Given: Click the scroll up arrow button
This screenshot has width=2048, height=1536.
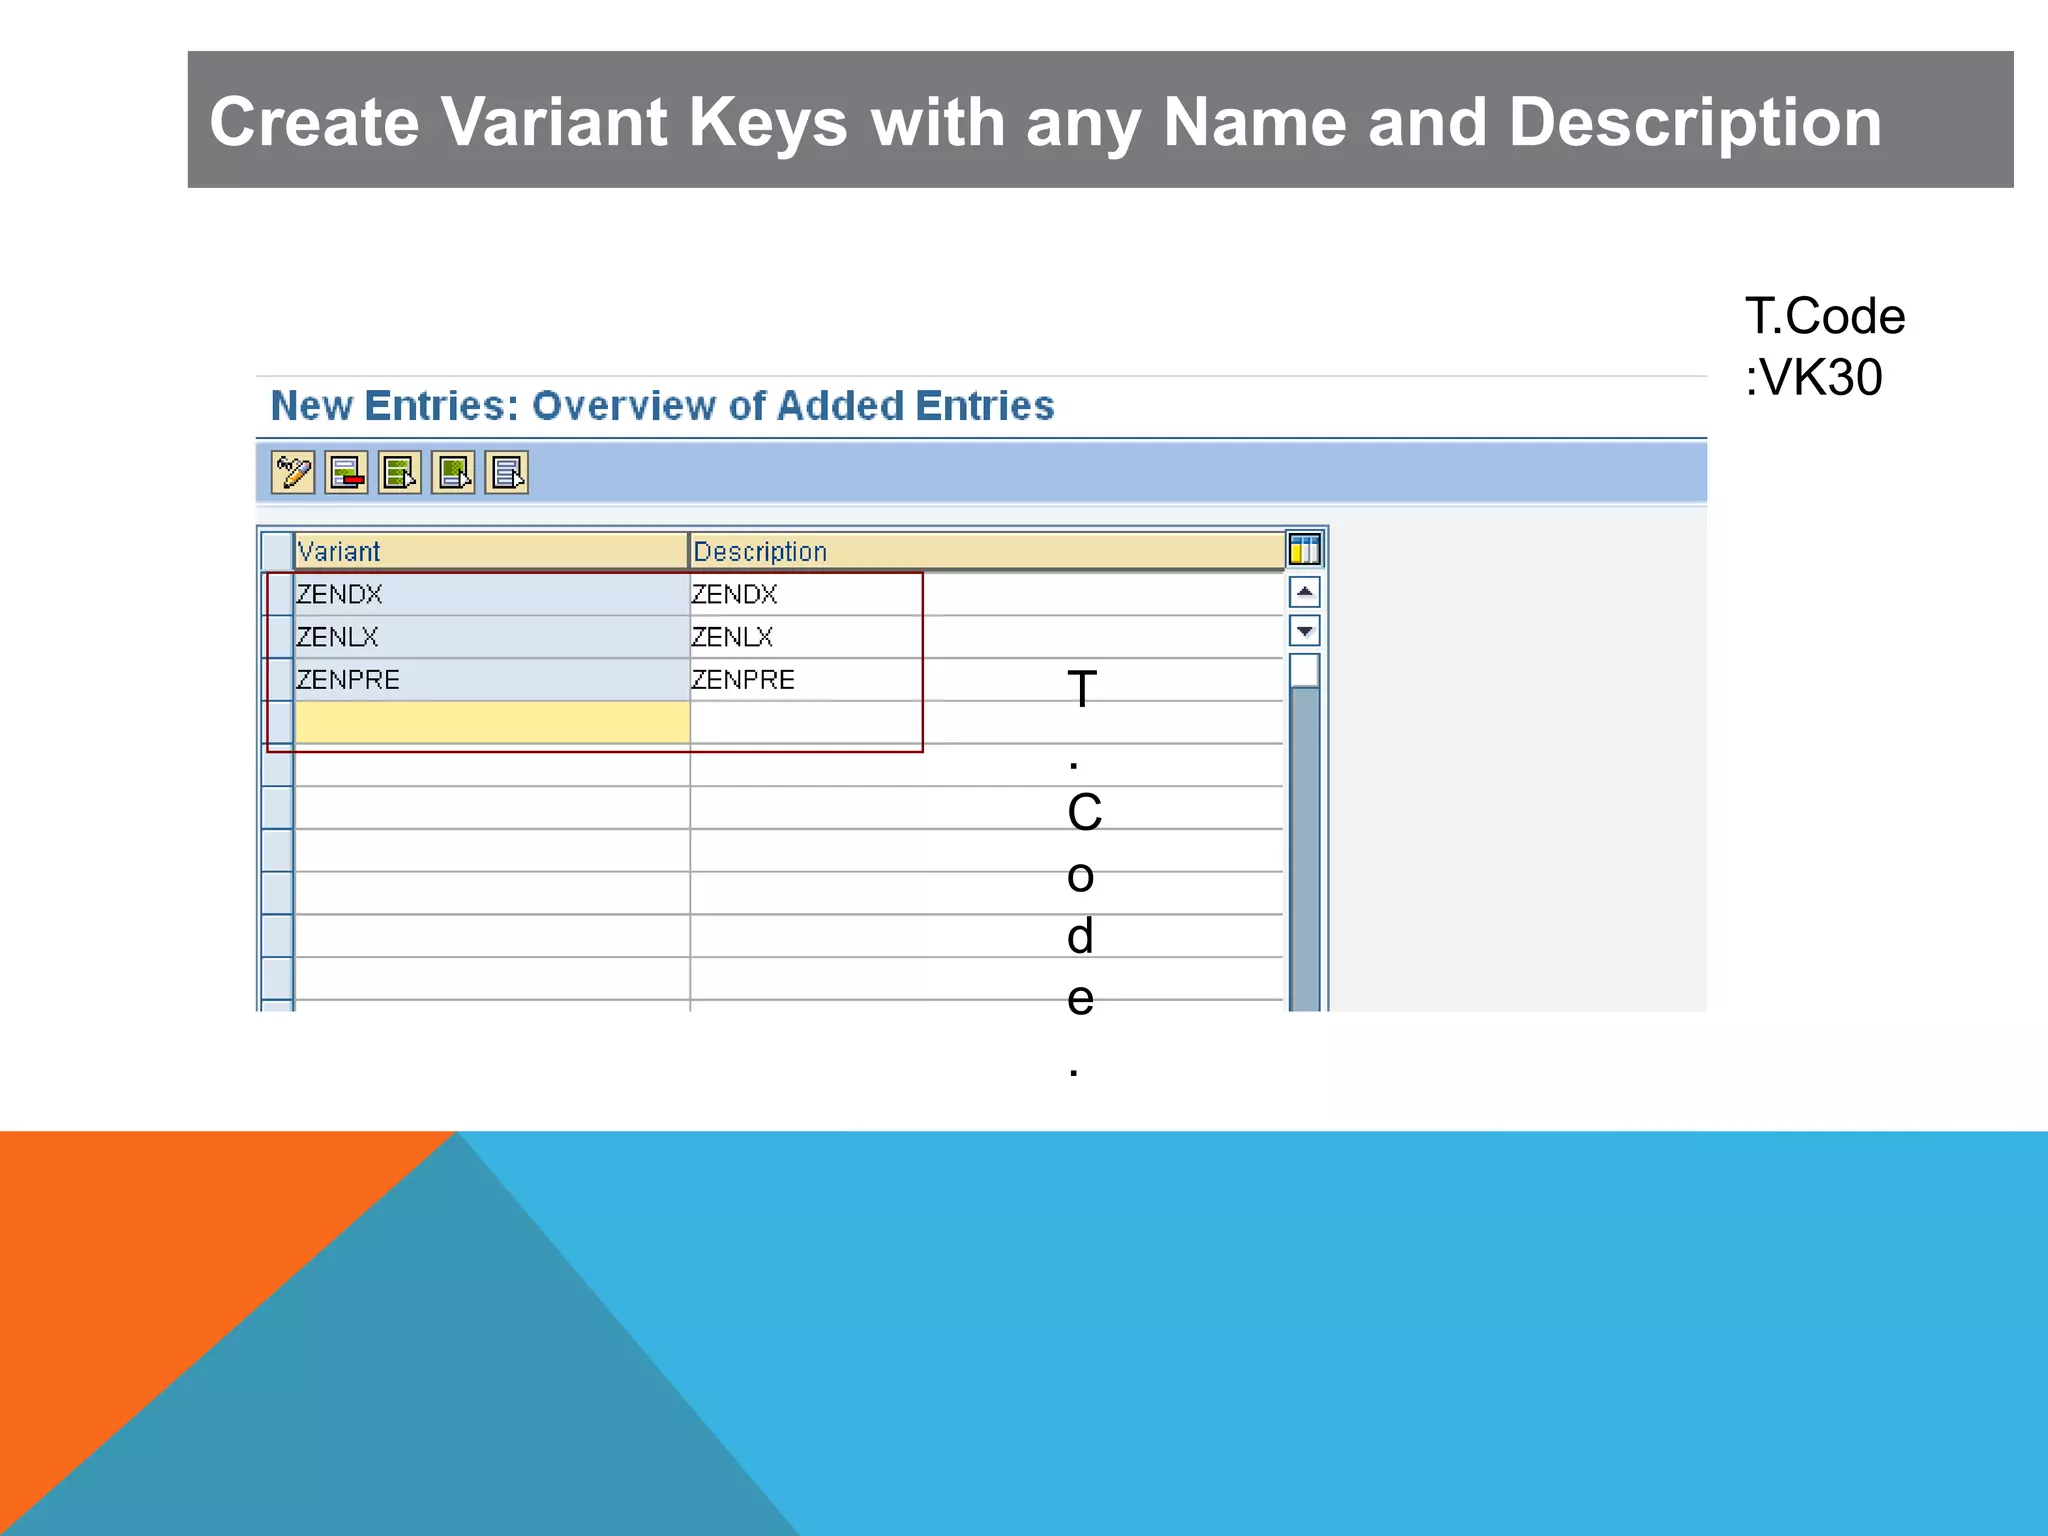Looking at the screenshot, I should click(1305, 592).
